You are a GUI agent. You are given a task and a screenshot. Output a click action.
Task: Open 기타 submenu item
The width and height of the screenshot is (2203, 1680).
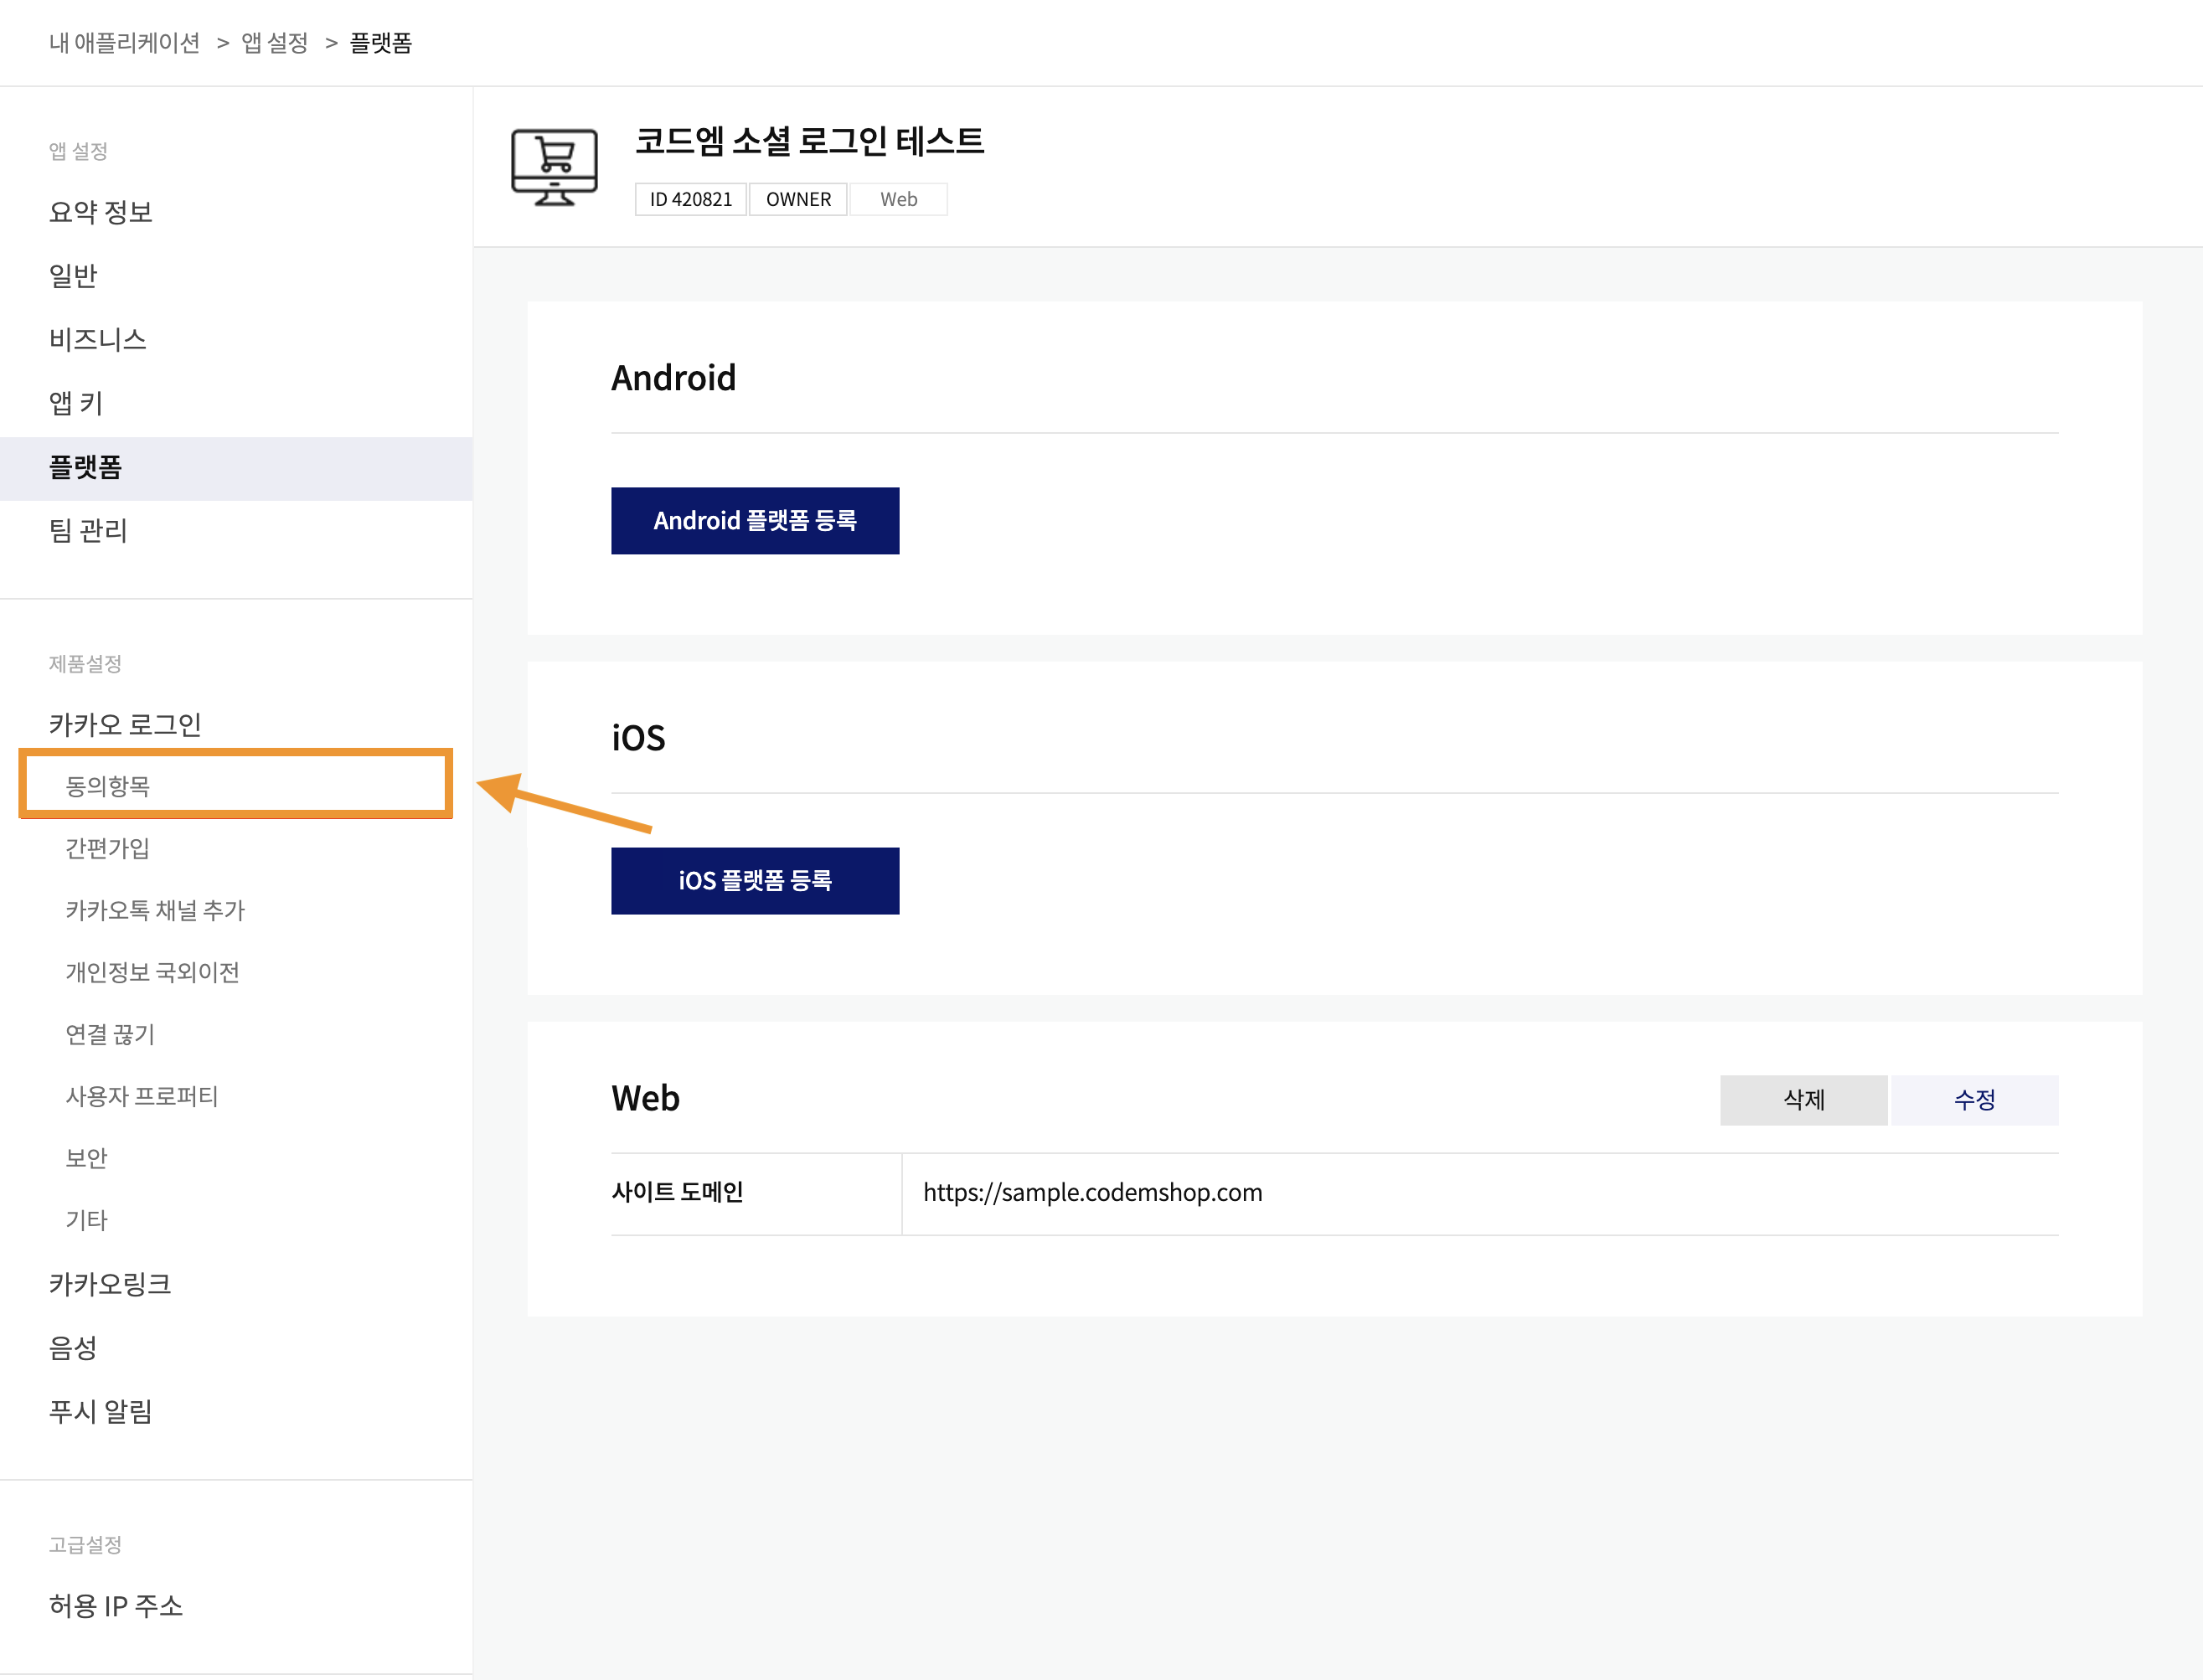[x=86, y=1220]
